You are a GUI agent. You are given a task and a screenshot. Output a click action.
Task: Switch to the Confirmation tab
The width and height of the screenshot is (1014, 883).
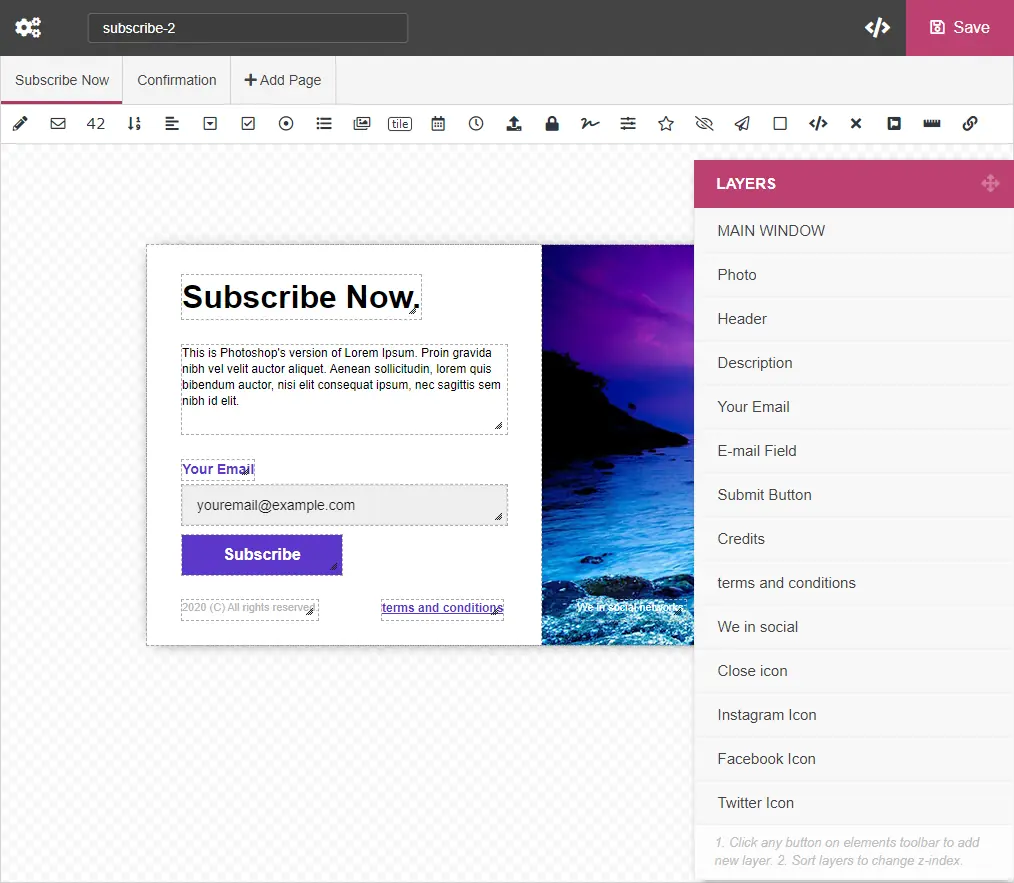tap(176, 80)
